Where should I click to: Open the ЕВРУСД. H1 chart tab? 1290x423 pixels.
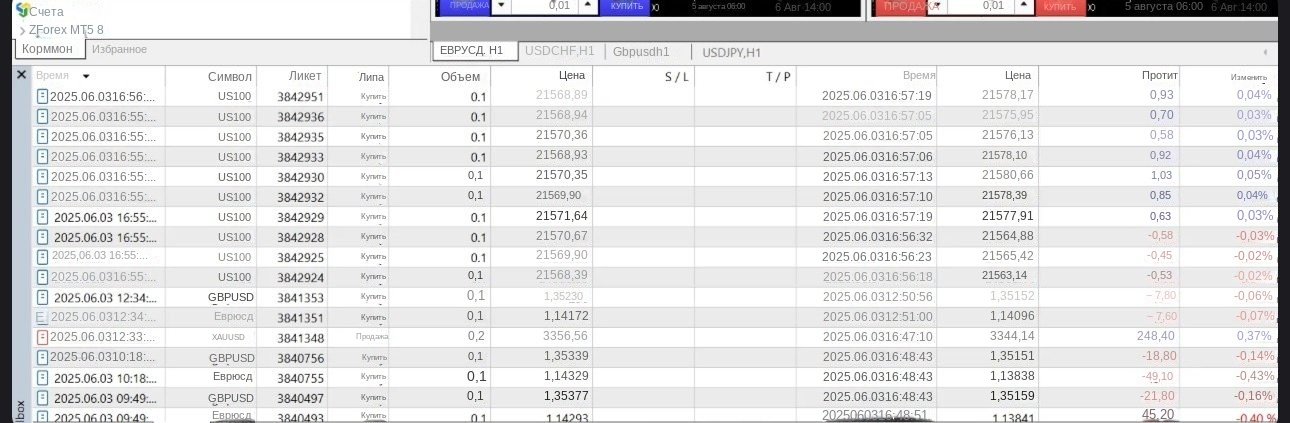[475, 50]
